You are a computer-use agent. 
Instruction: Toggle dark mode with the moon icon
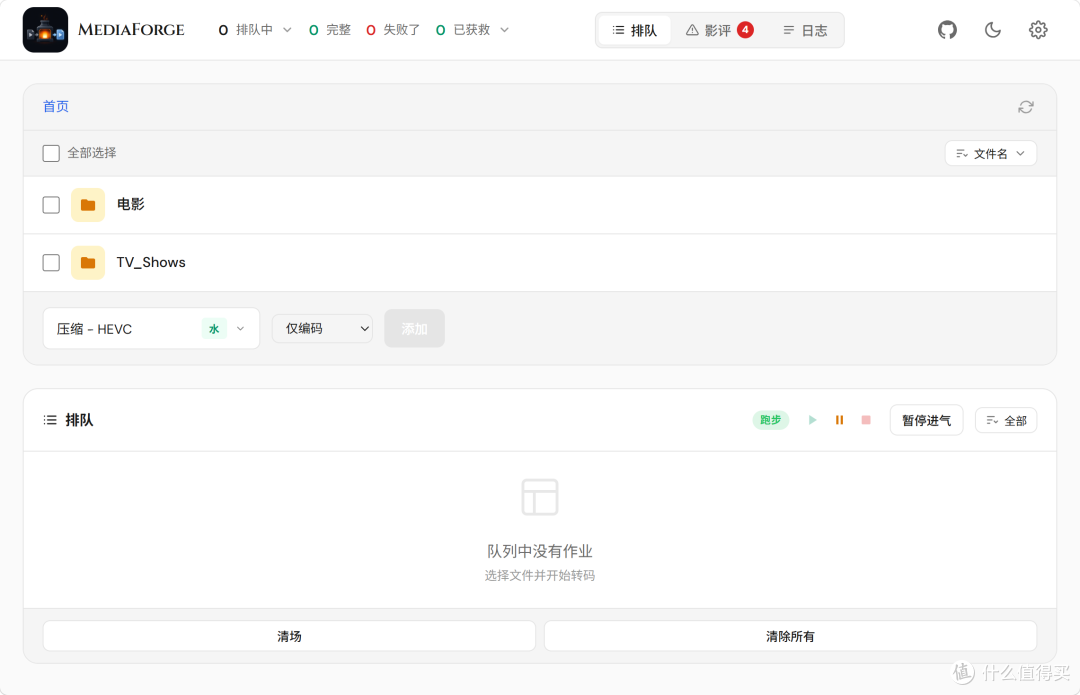(993, 30)
